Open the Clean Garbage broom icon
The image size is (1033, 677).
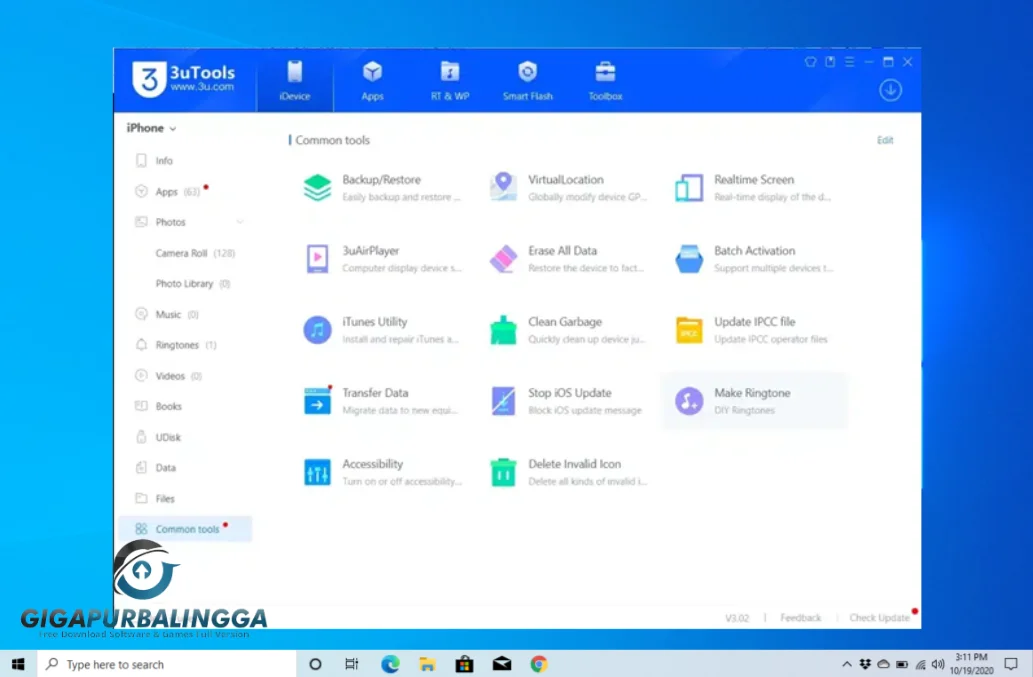503,330
